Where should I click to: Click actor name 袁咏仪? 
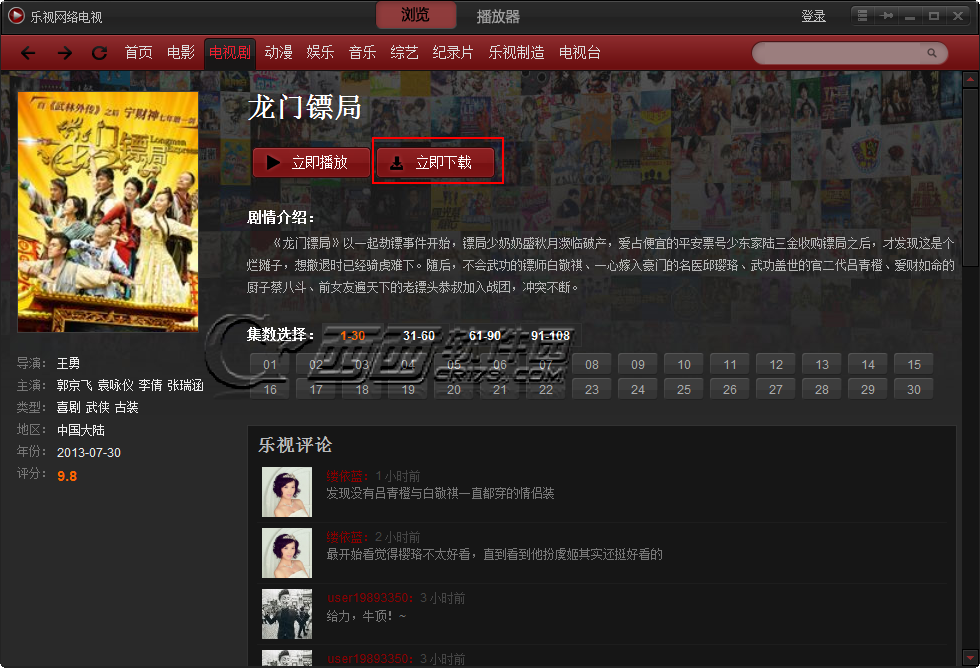click(x=116, y=386)
